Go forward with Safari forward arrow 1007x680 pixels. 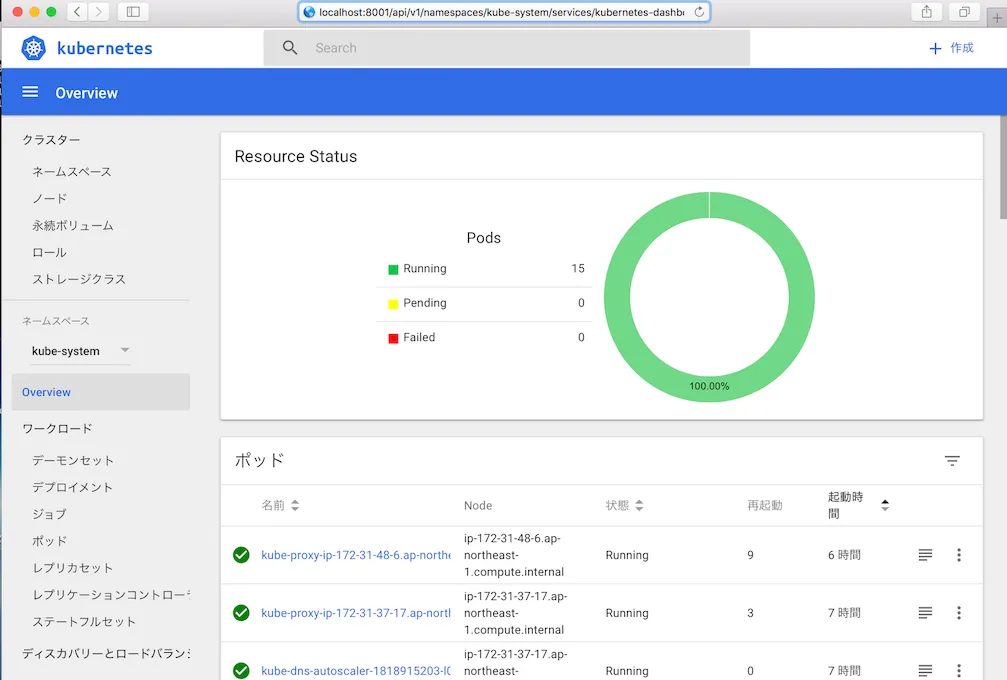98,12
